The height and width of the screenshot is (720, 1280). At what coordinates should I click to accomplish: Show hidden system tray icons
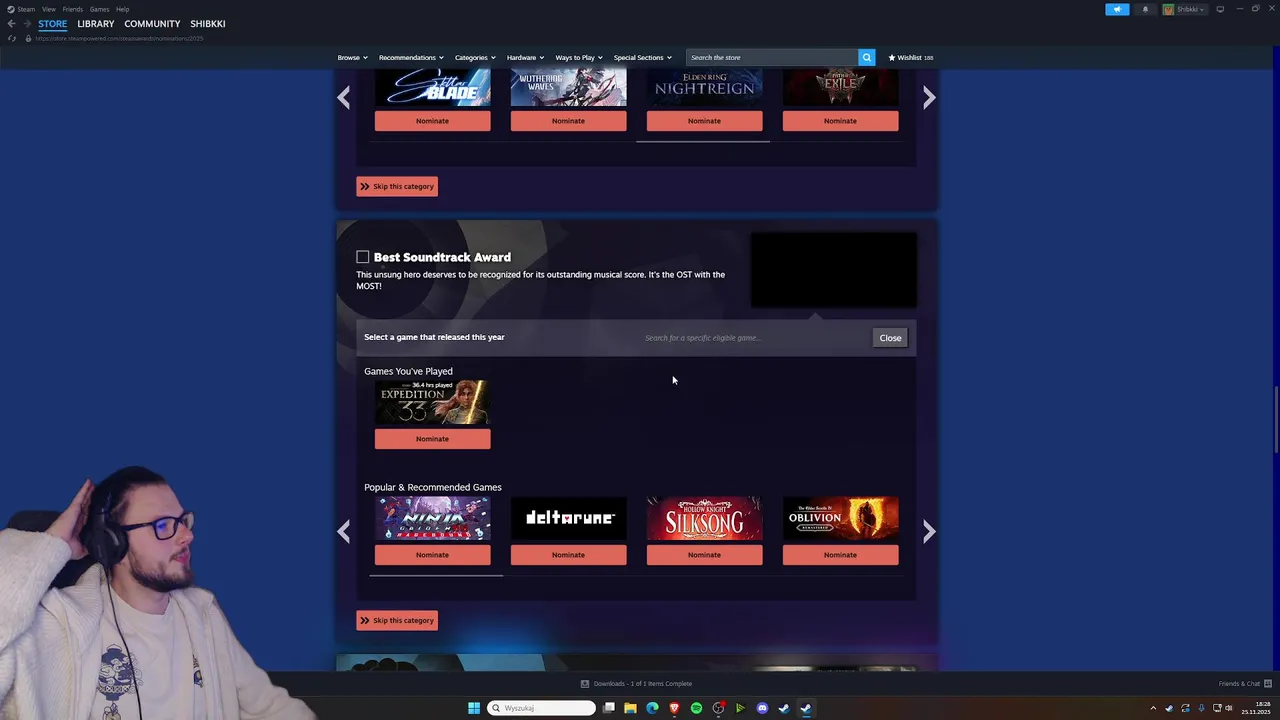coord(1153,708)
